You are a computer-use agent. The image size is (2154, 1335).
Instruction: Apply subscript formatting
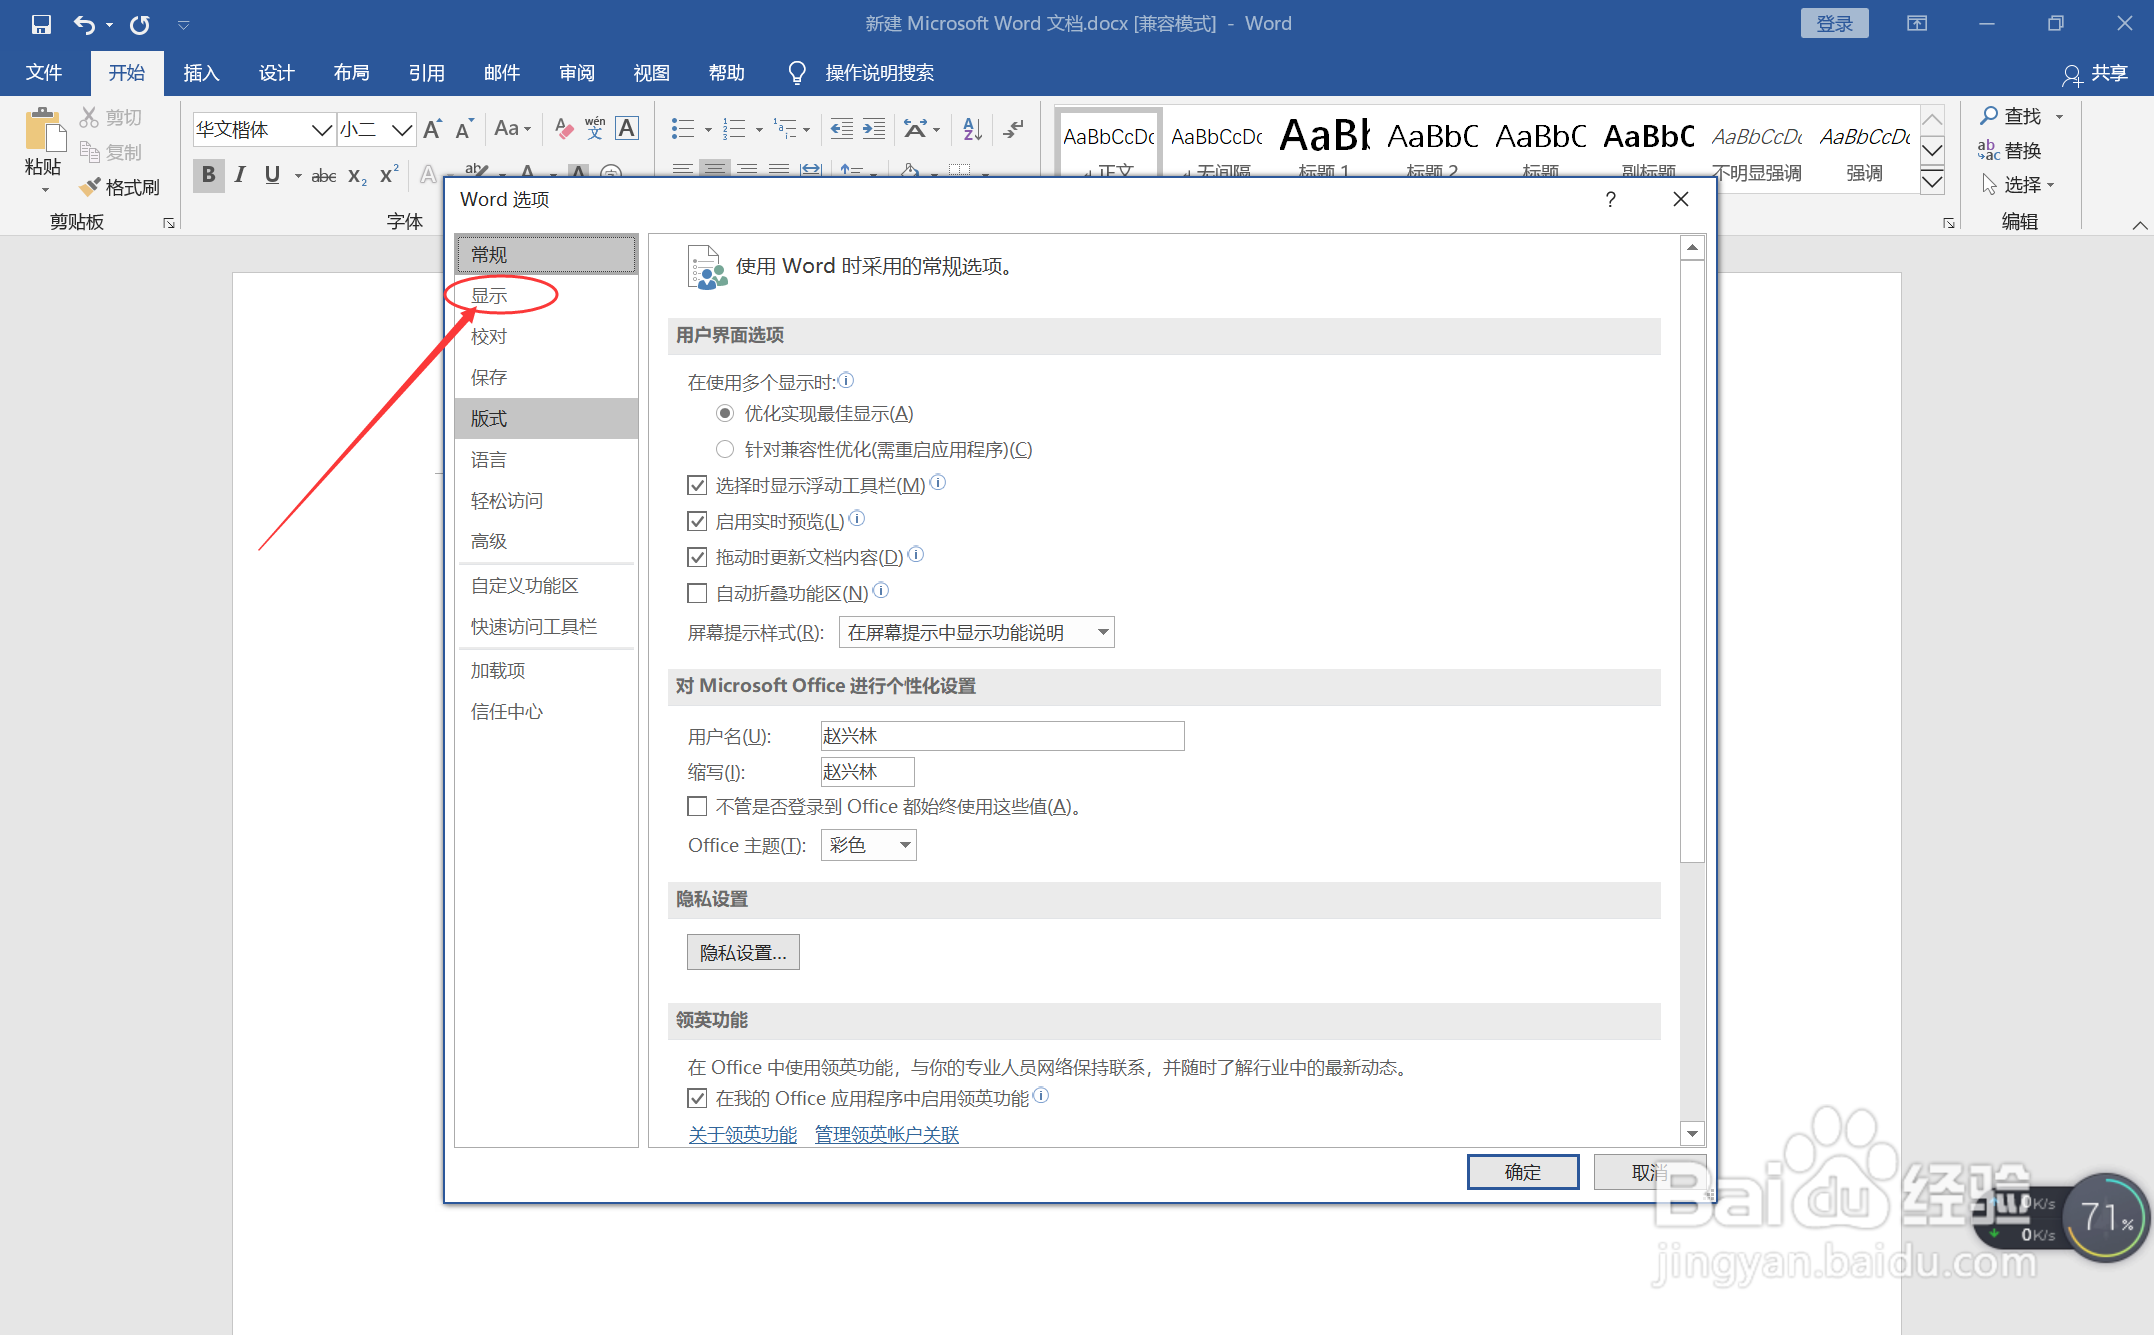(x=357, y=175)
